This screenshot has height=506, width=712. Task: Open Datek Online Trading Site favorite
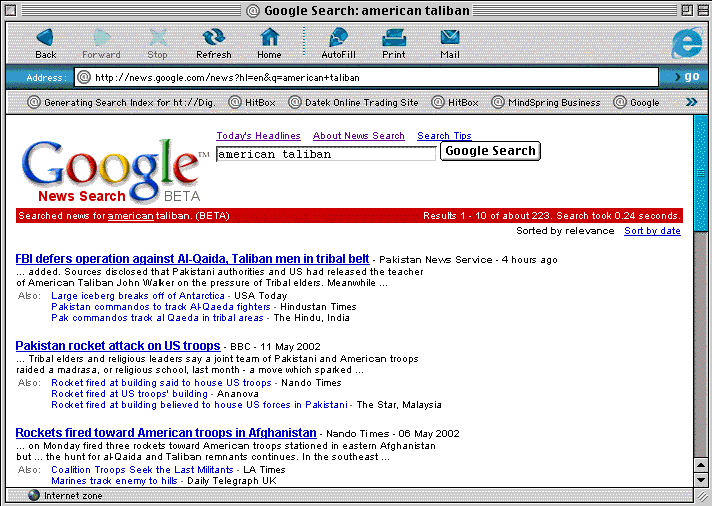[x=353, y=102]
